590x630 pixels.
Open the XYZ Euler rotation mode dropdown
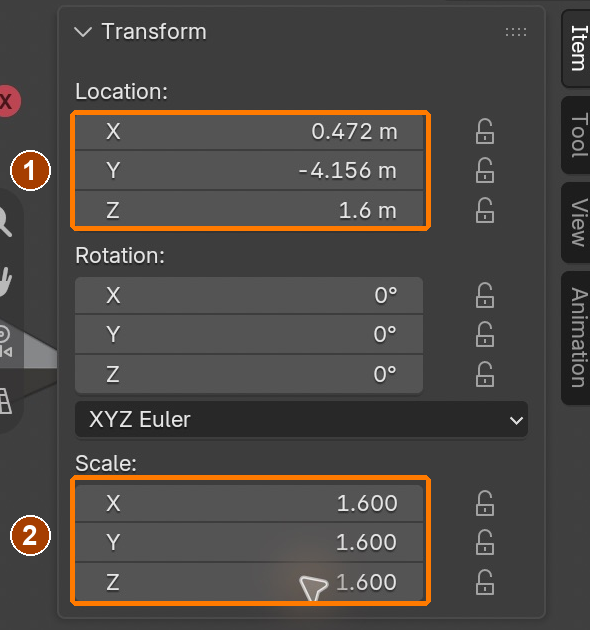click(x=301, y=419)
